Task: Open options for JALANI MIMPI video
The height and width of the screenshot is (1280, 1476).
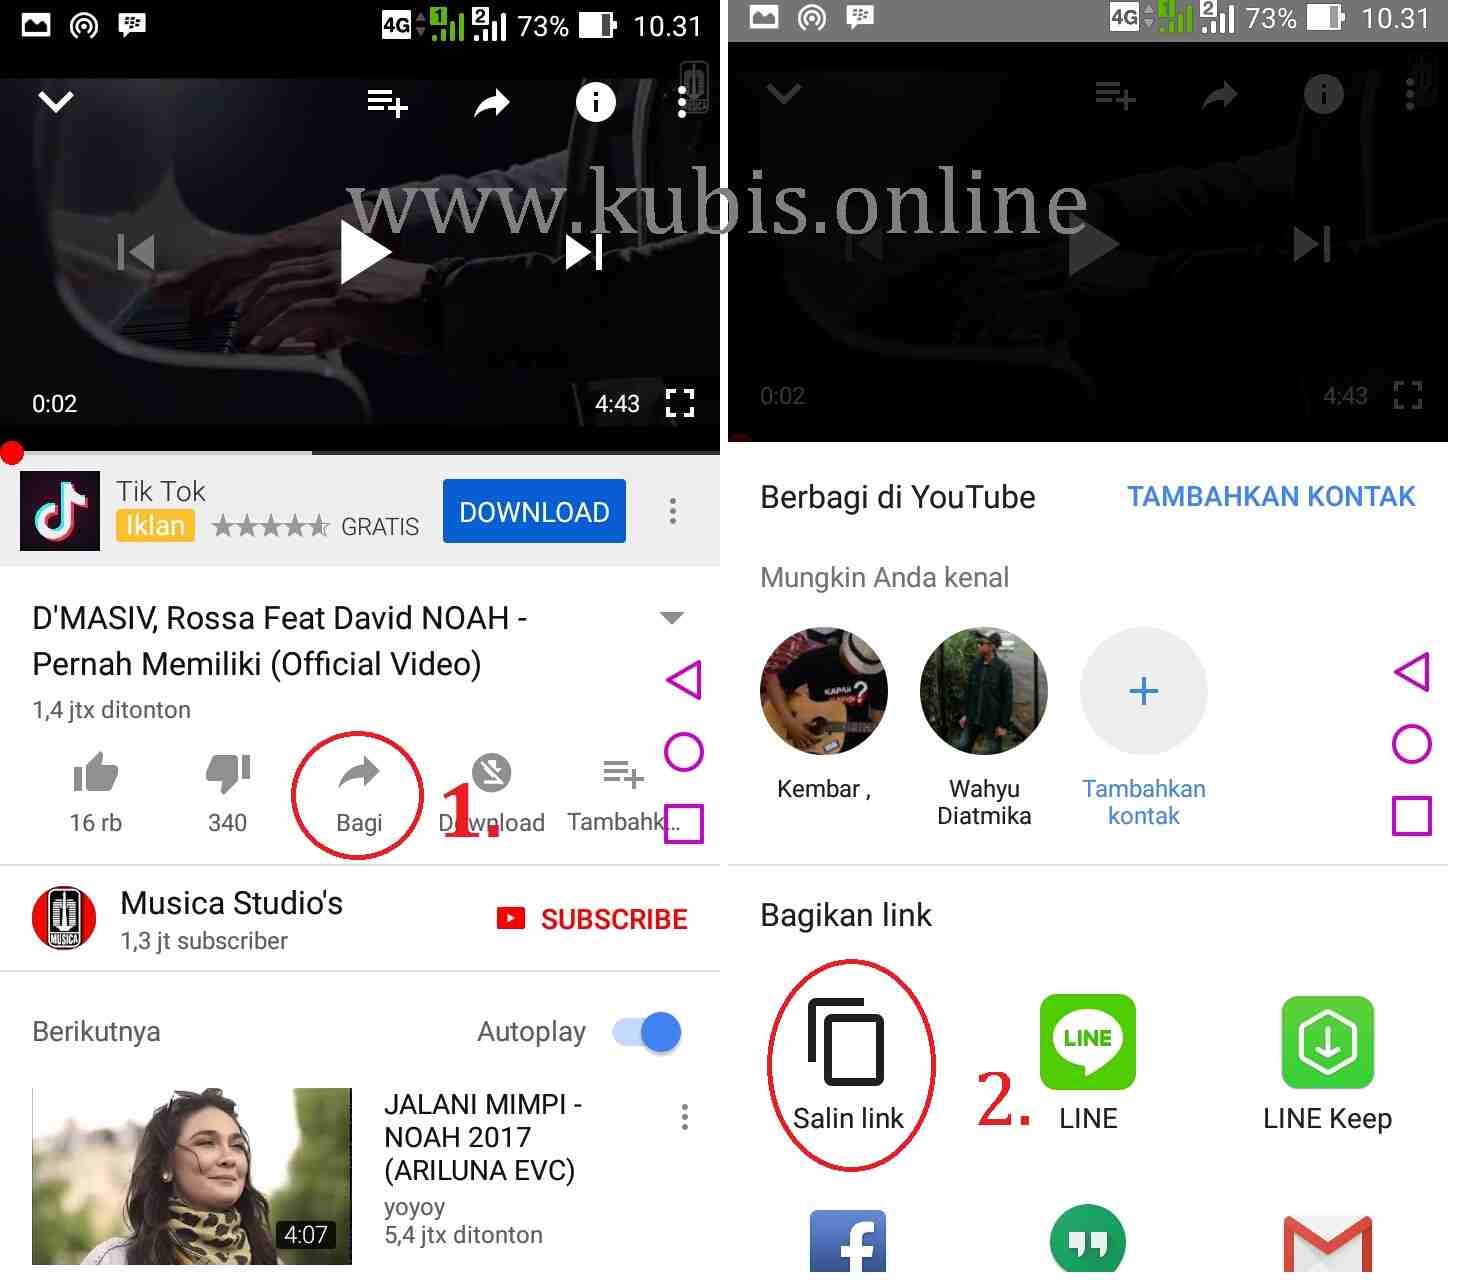Action: point(685,1117)
